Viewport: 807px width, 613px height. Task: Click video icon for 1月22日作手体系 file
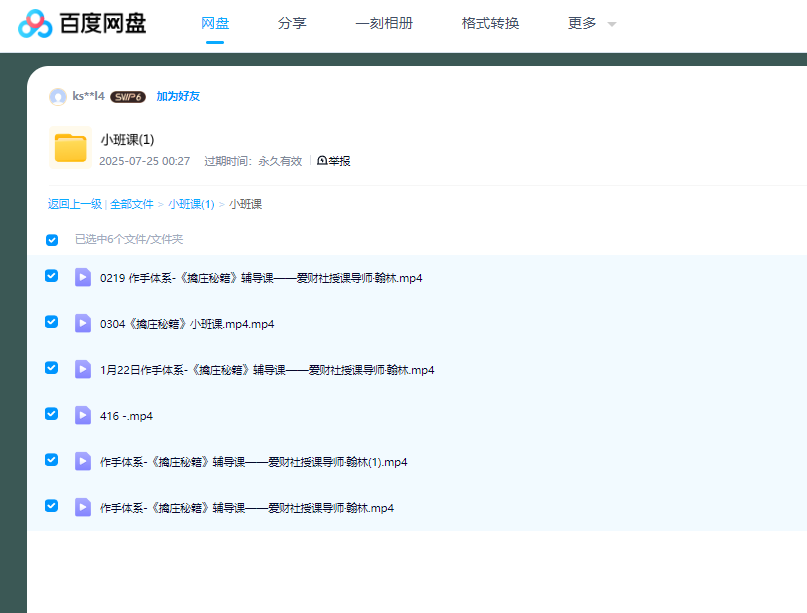(83, 369)
